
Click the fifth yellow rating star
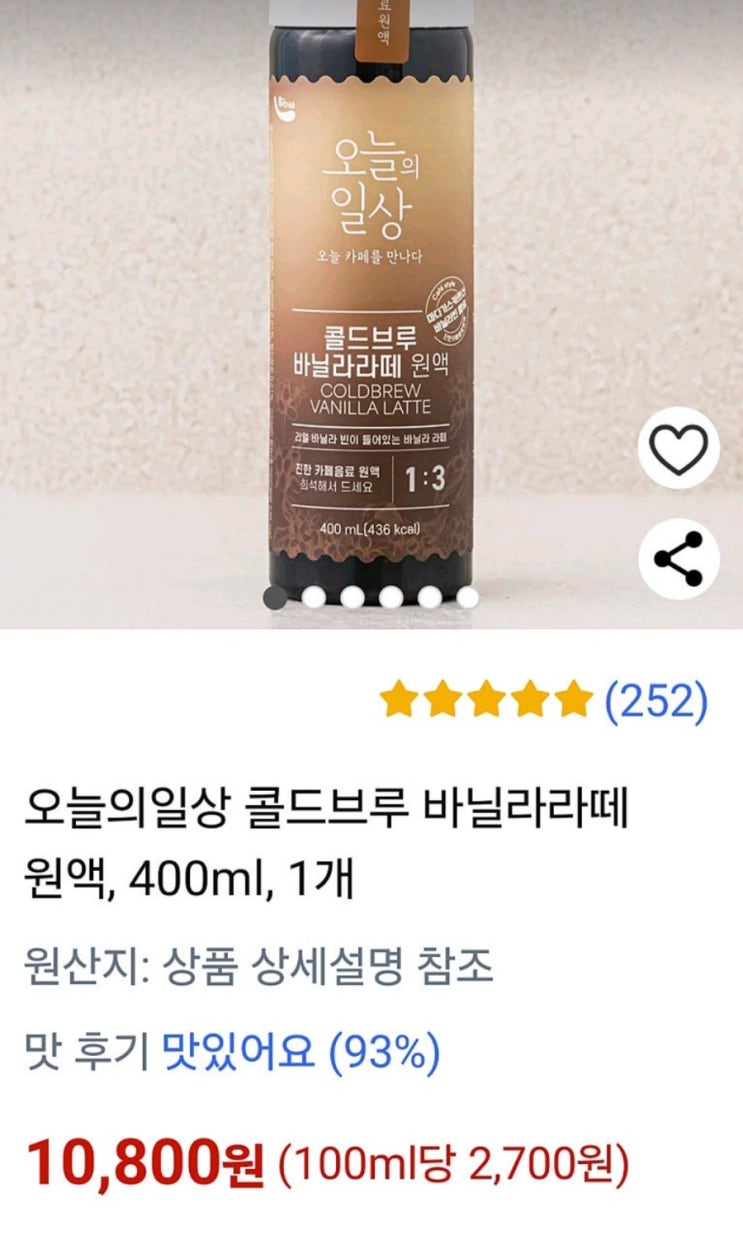click(574, 701)
